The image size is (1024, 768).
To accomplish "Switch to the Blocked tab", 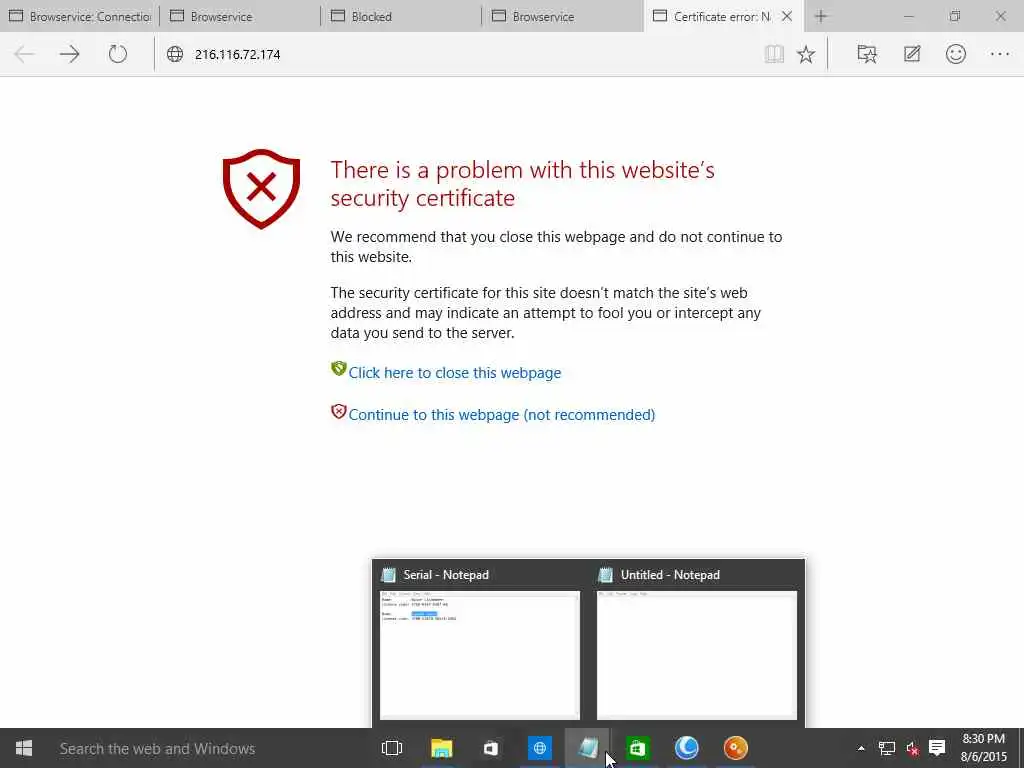I will point(402,16).
